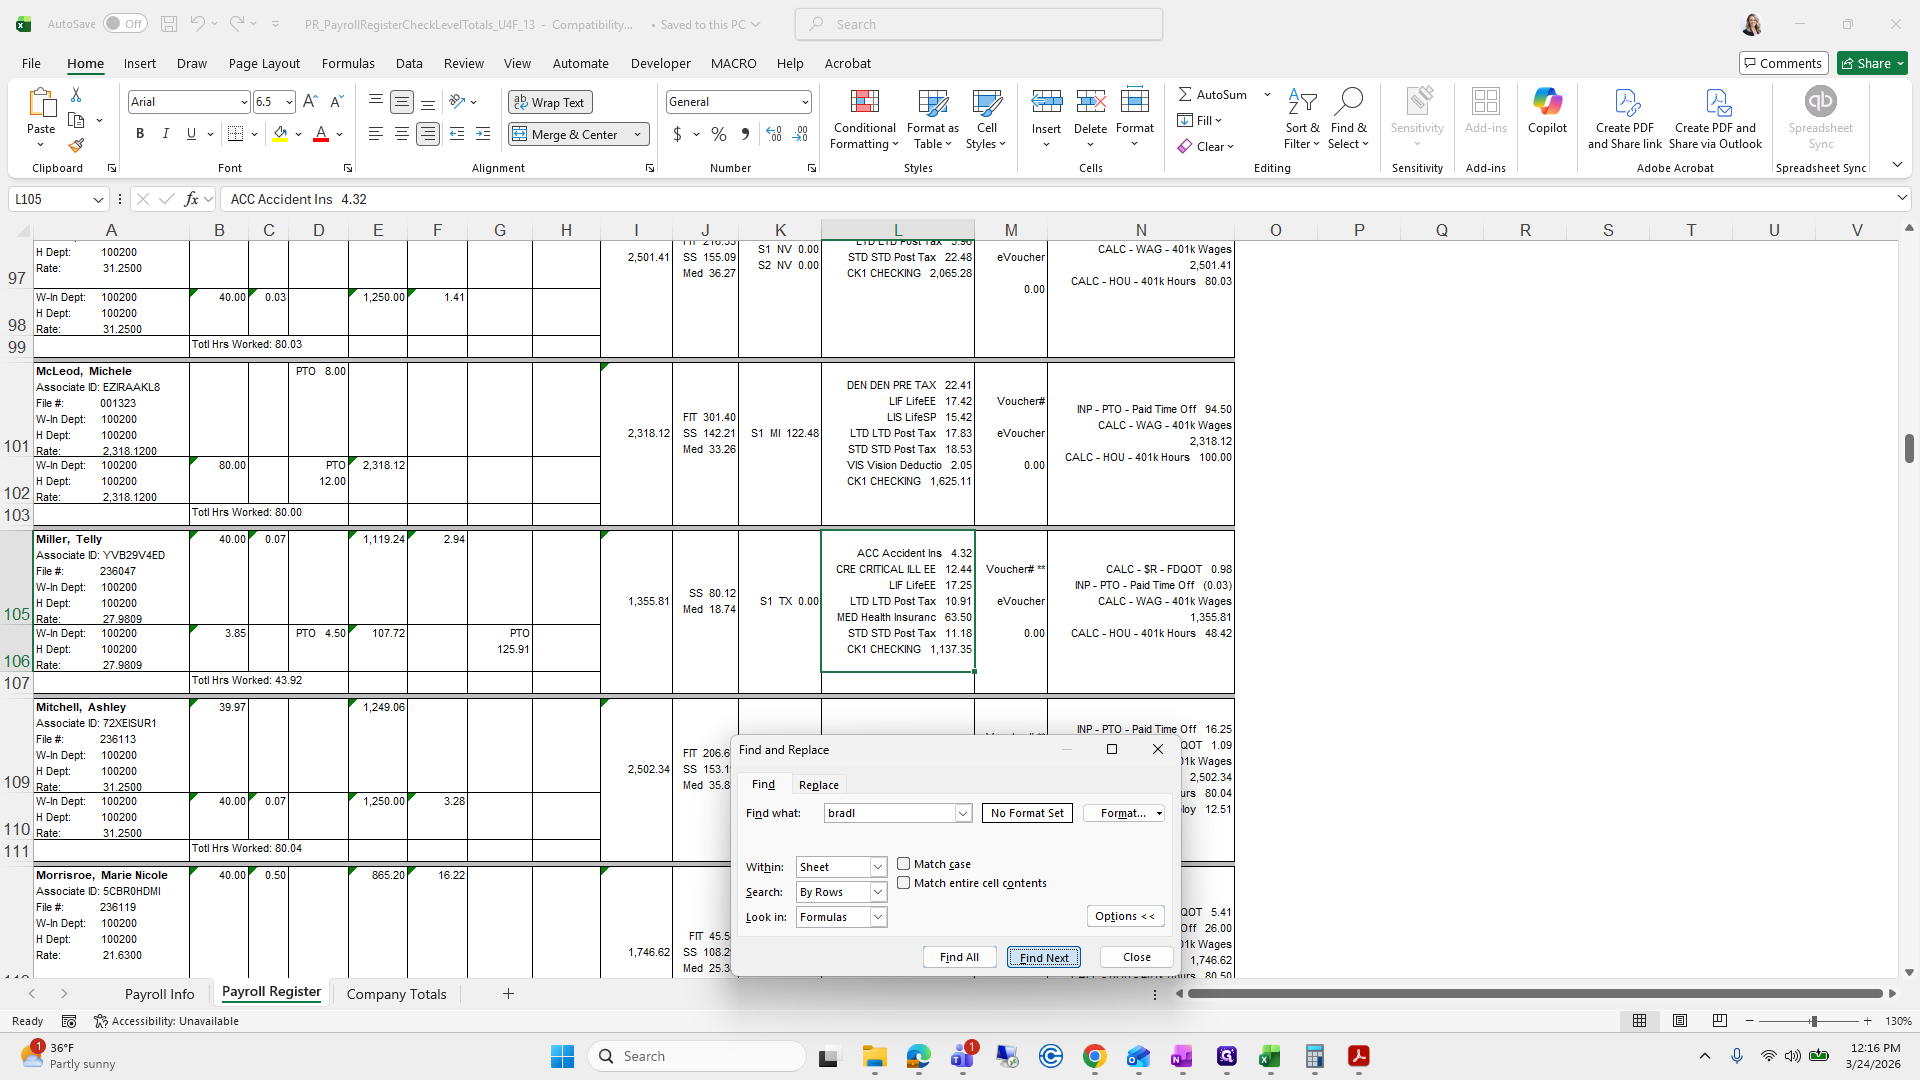Click the Find Next button
1920x1080 pixels.
coord(1043,957)
